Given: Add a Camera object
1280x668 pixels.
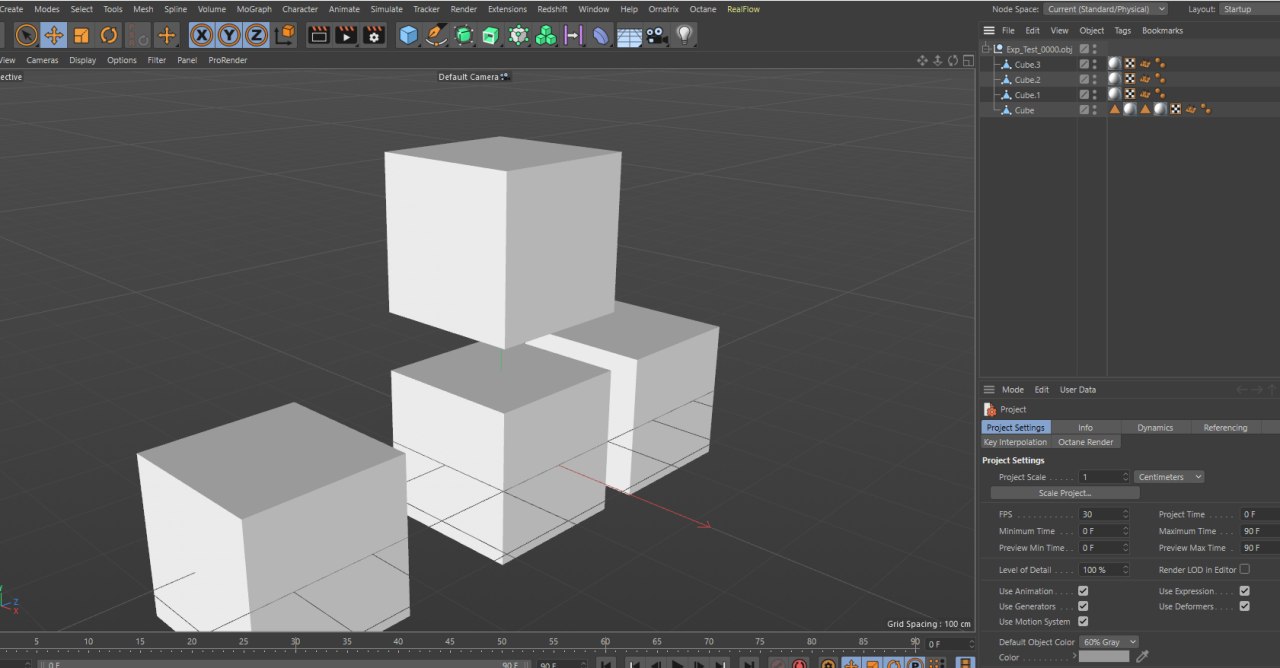Looking at the screenshot, I should click(657, 35).
